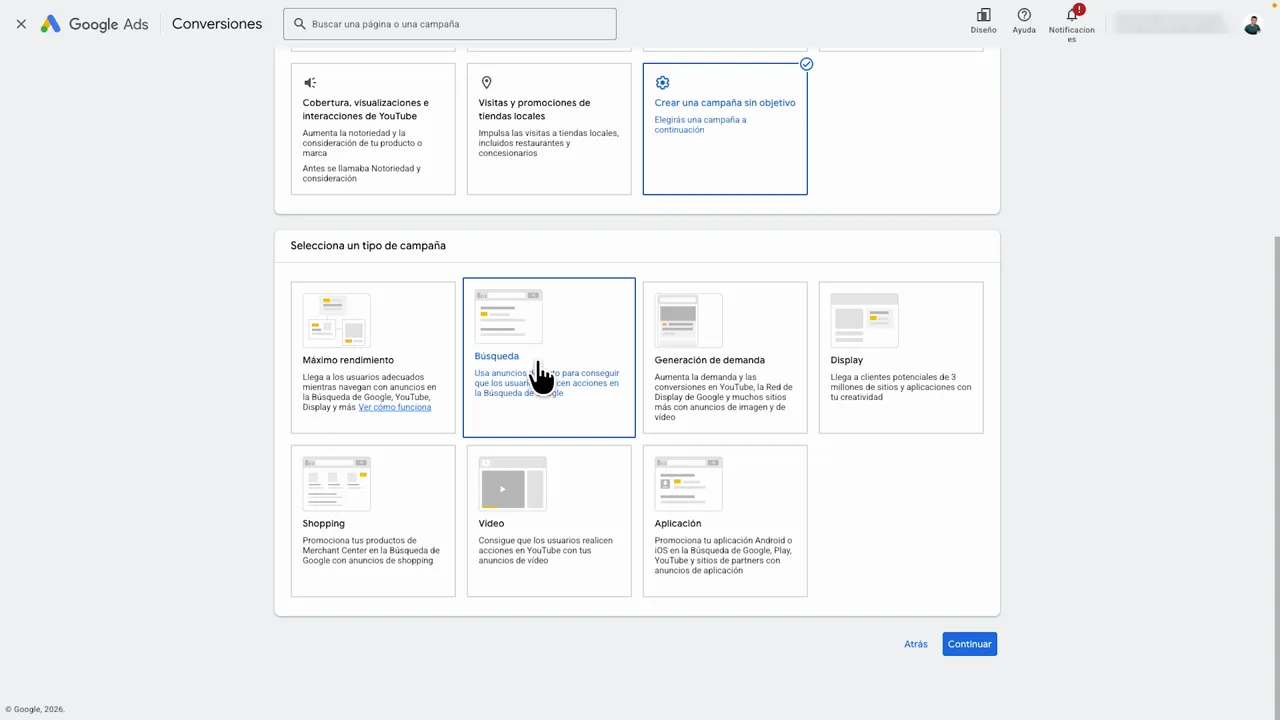This screenshot has height=720, width=1280.
Task: Choose the Máximo rendimiento campaign type
Action: [373, 357]
